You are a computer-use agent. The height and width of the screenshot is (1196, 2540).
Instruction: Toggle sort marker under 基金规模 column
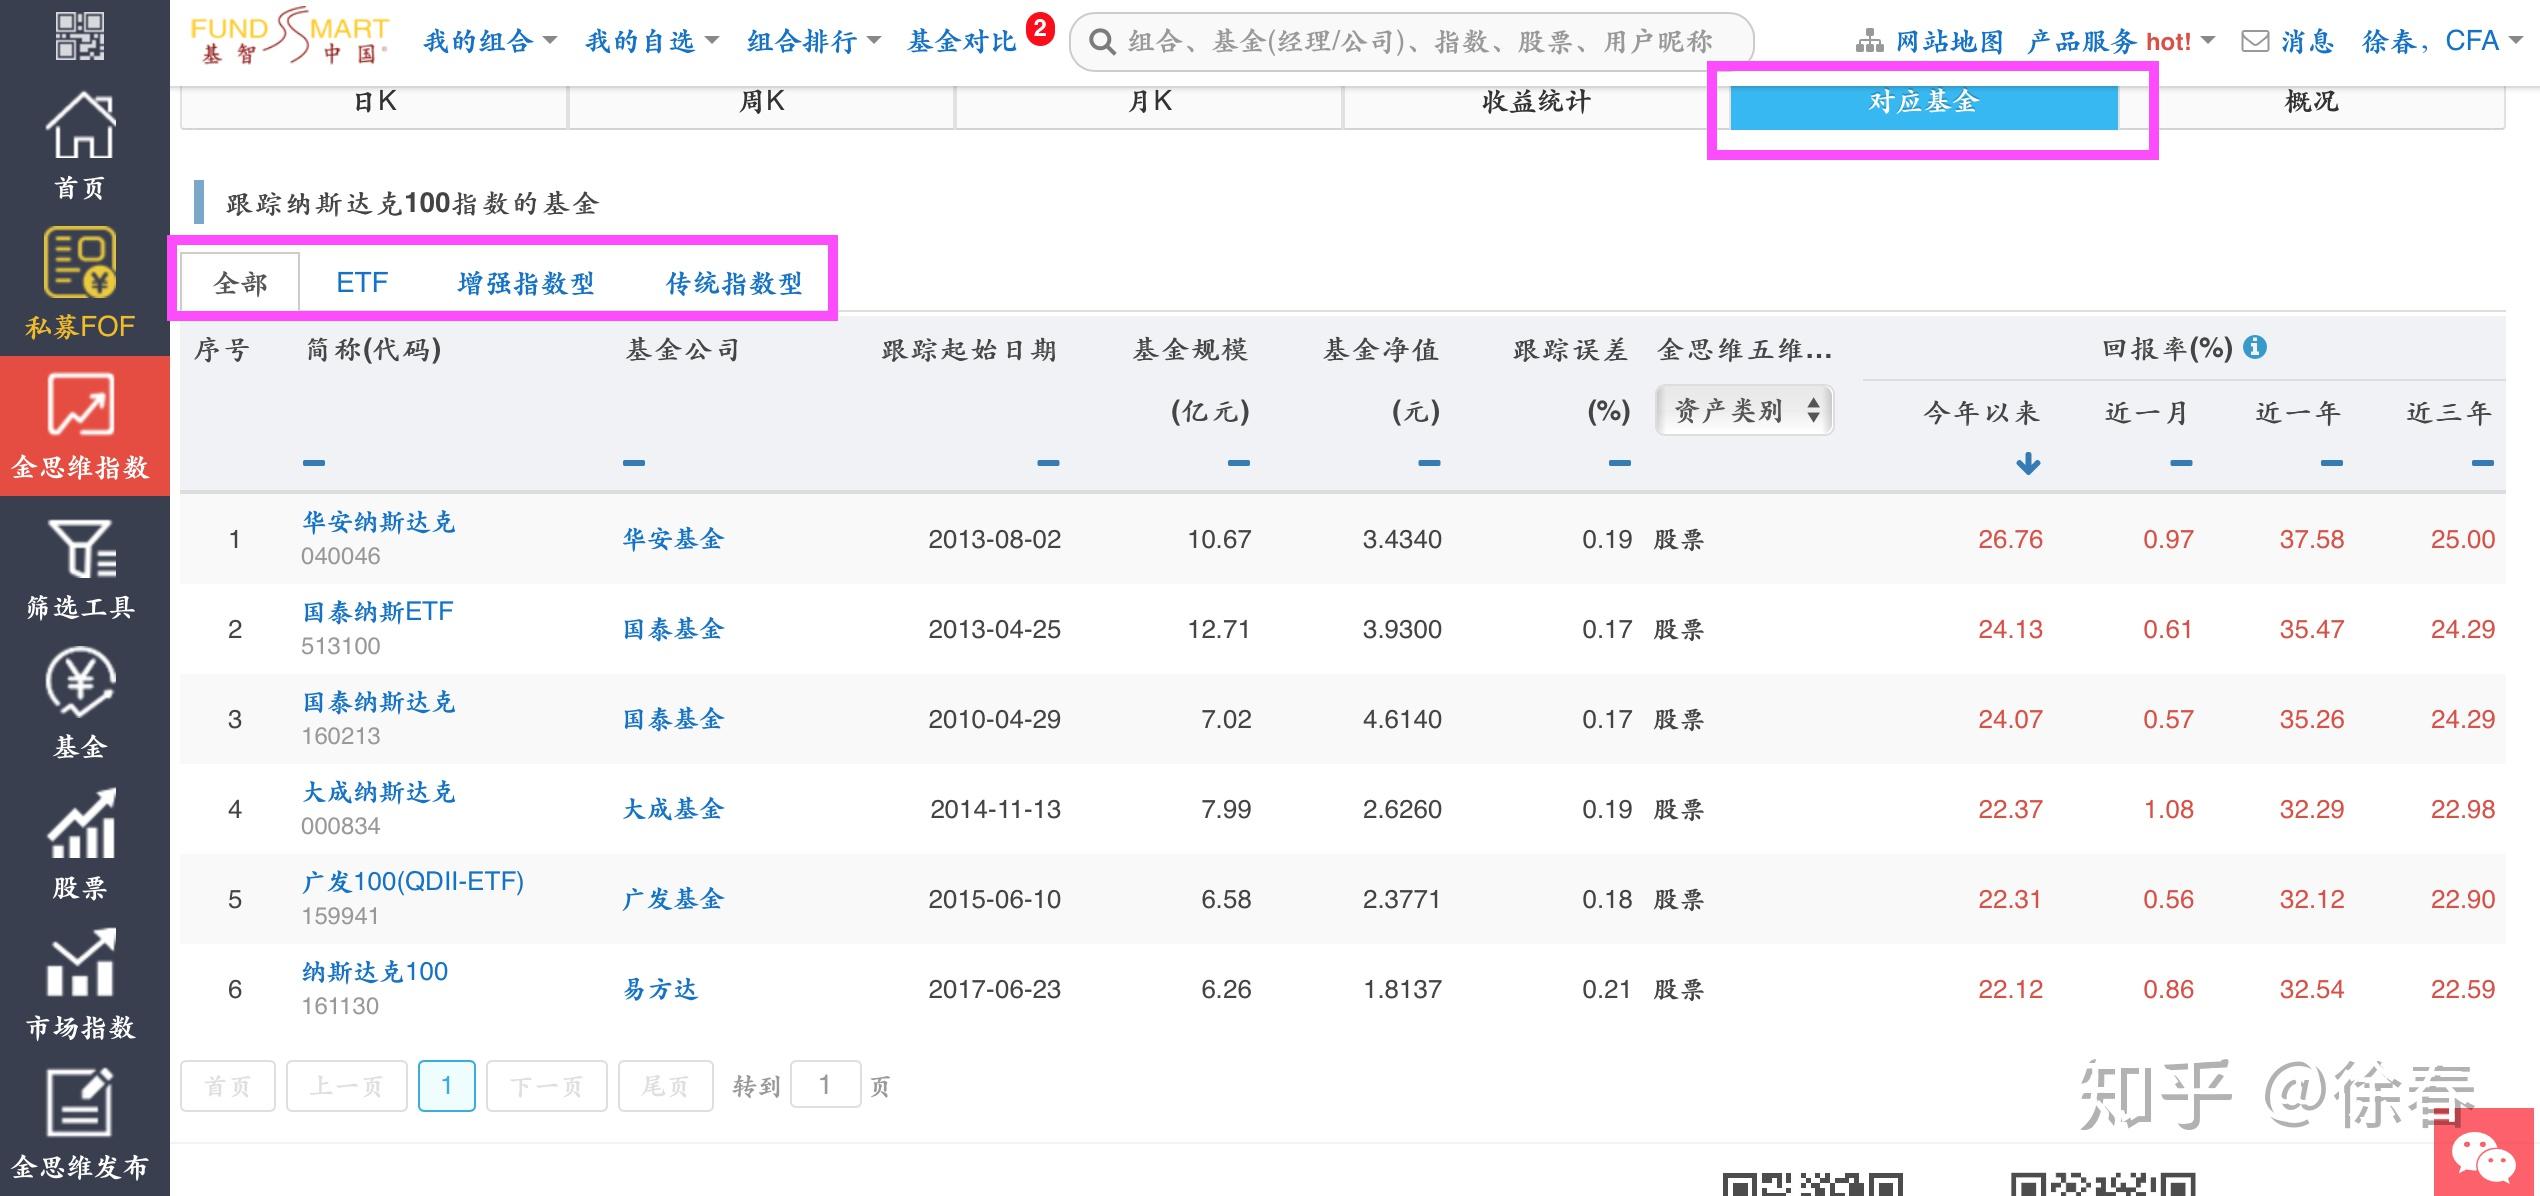(x=1238, y=463)
